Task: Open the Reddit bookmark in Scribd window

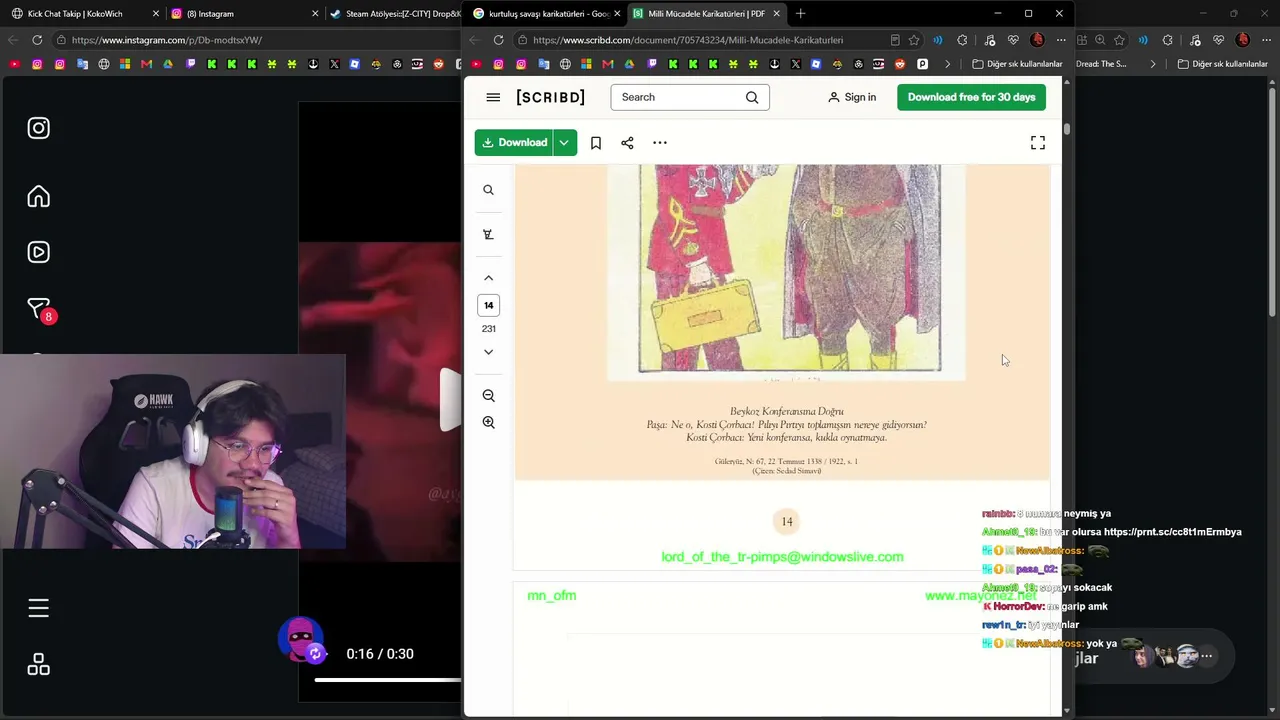Action: (900, 64)
